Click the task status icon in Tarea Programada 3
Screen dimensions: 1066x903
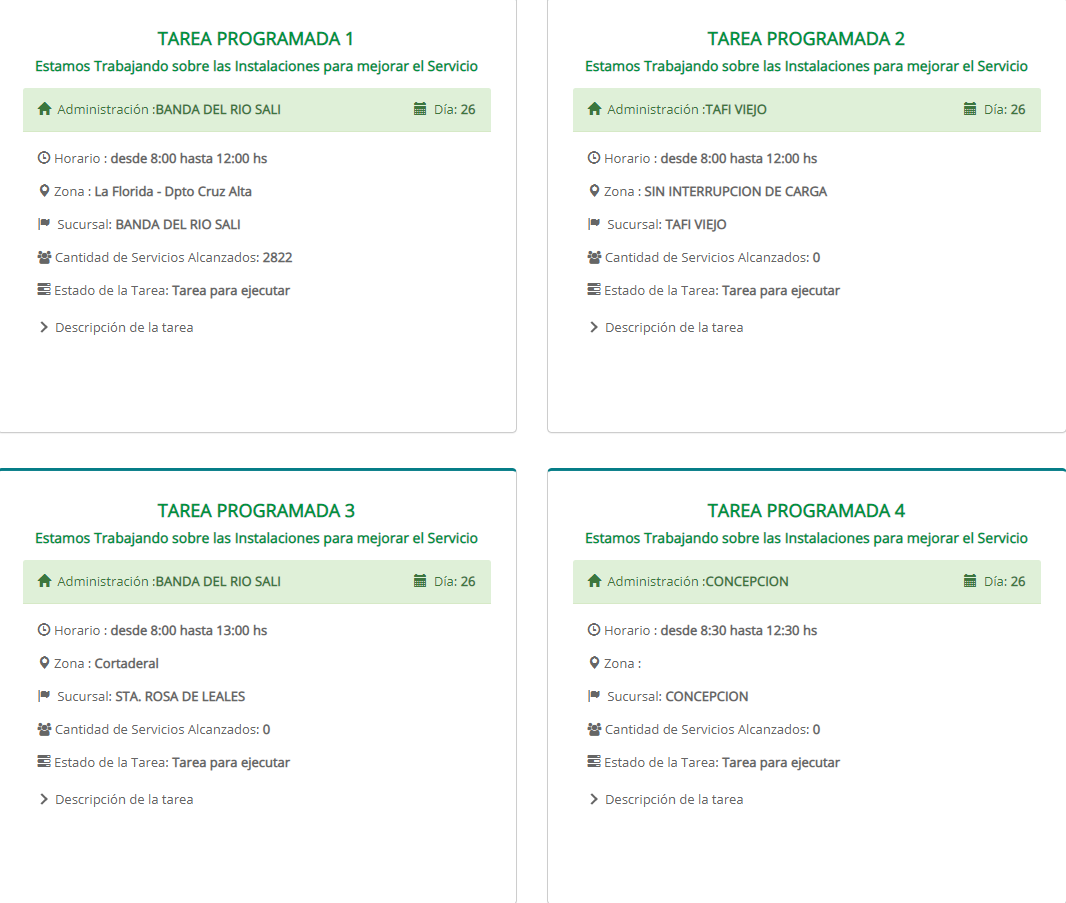pyautogui.click(x=44, y=762)
